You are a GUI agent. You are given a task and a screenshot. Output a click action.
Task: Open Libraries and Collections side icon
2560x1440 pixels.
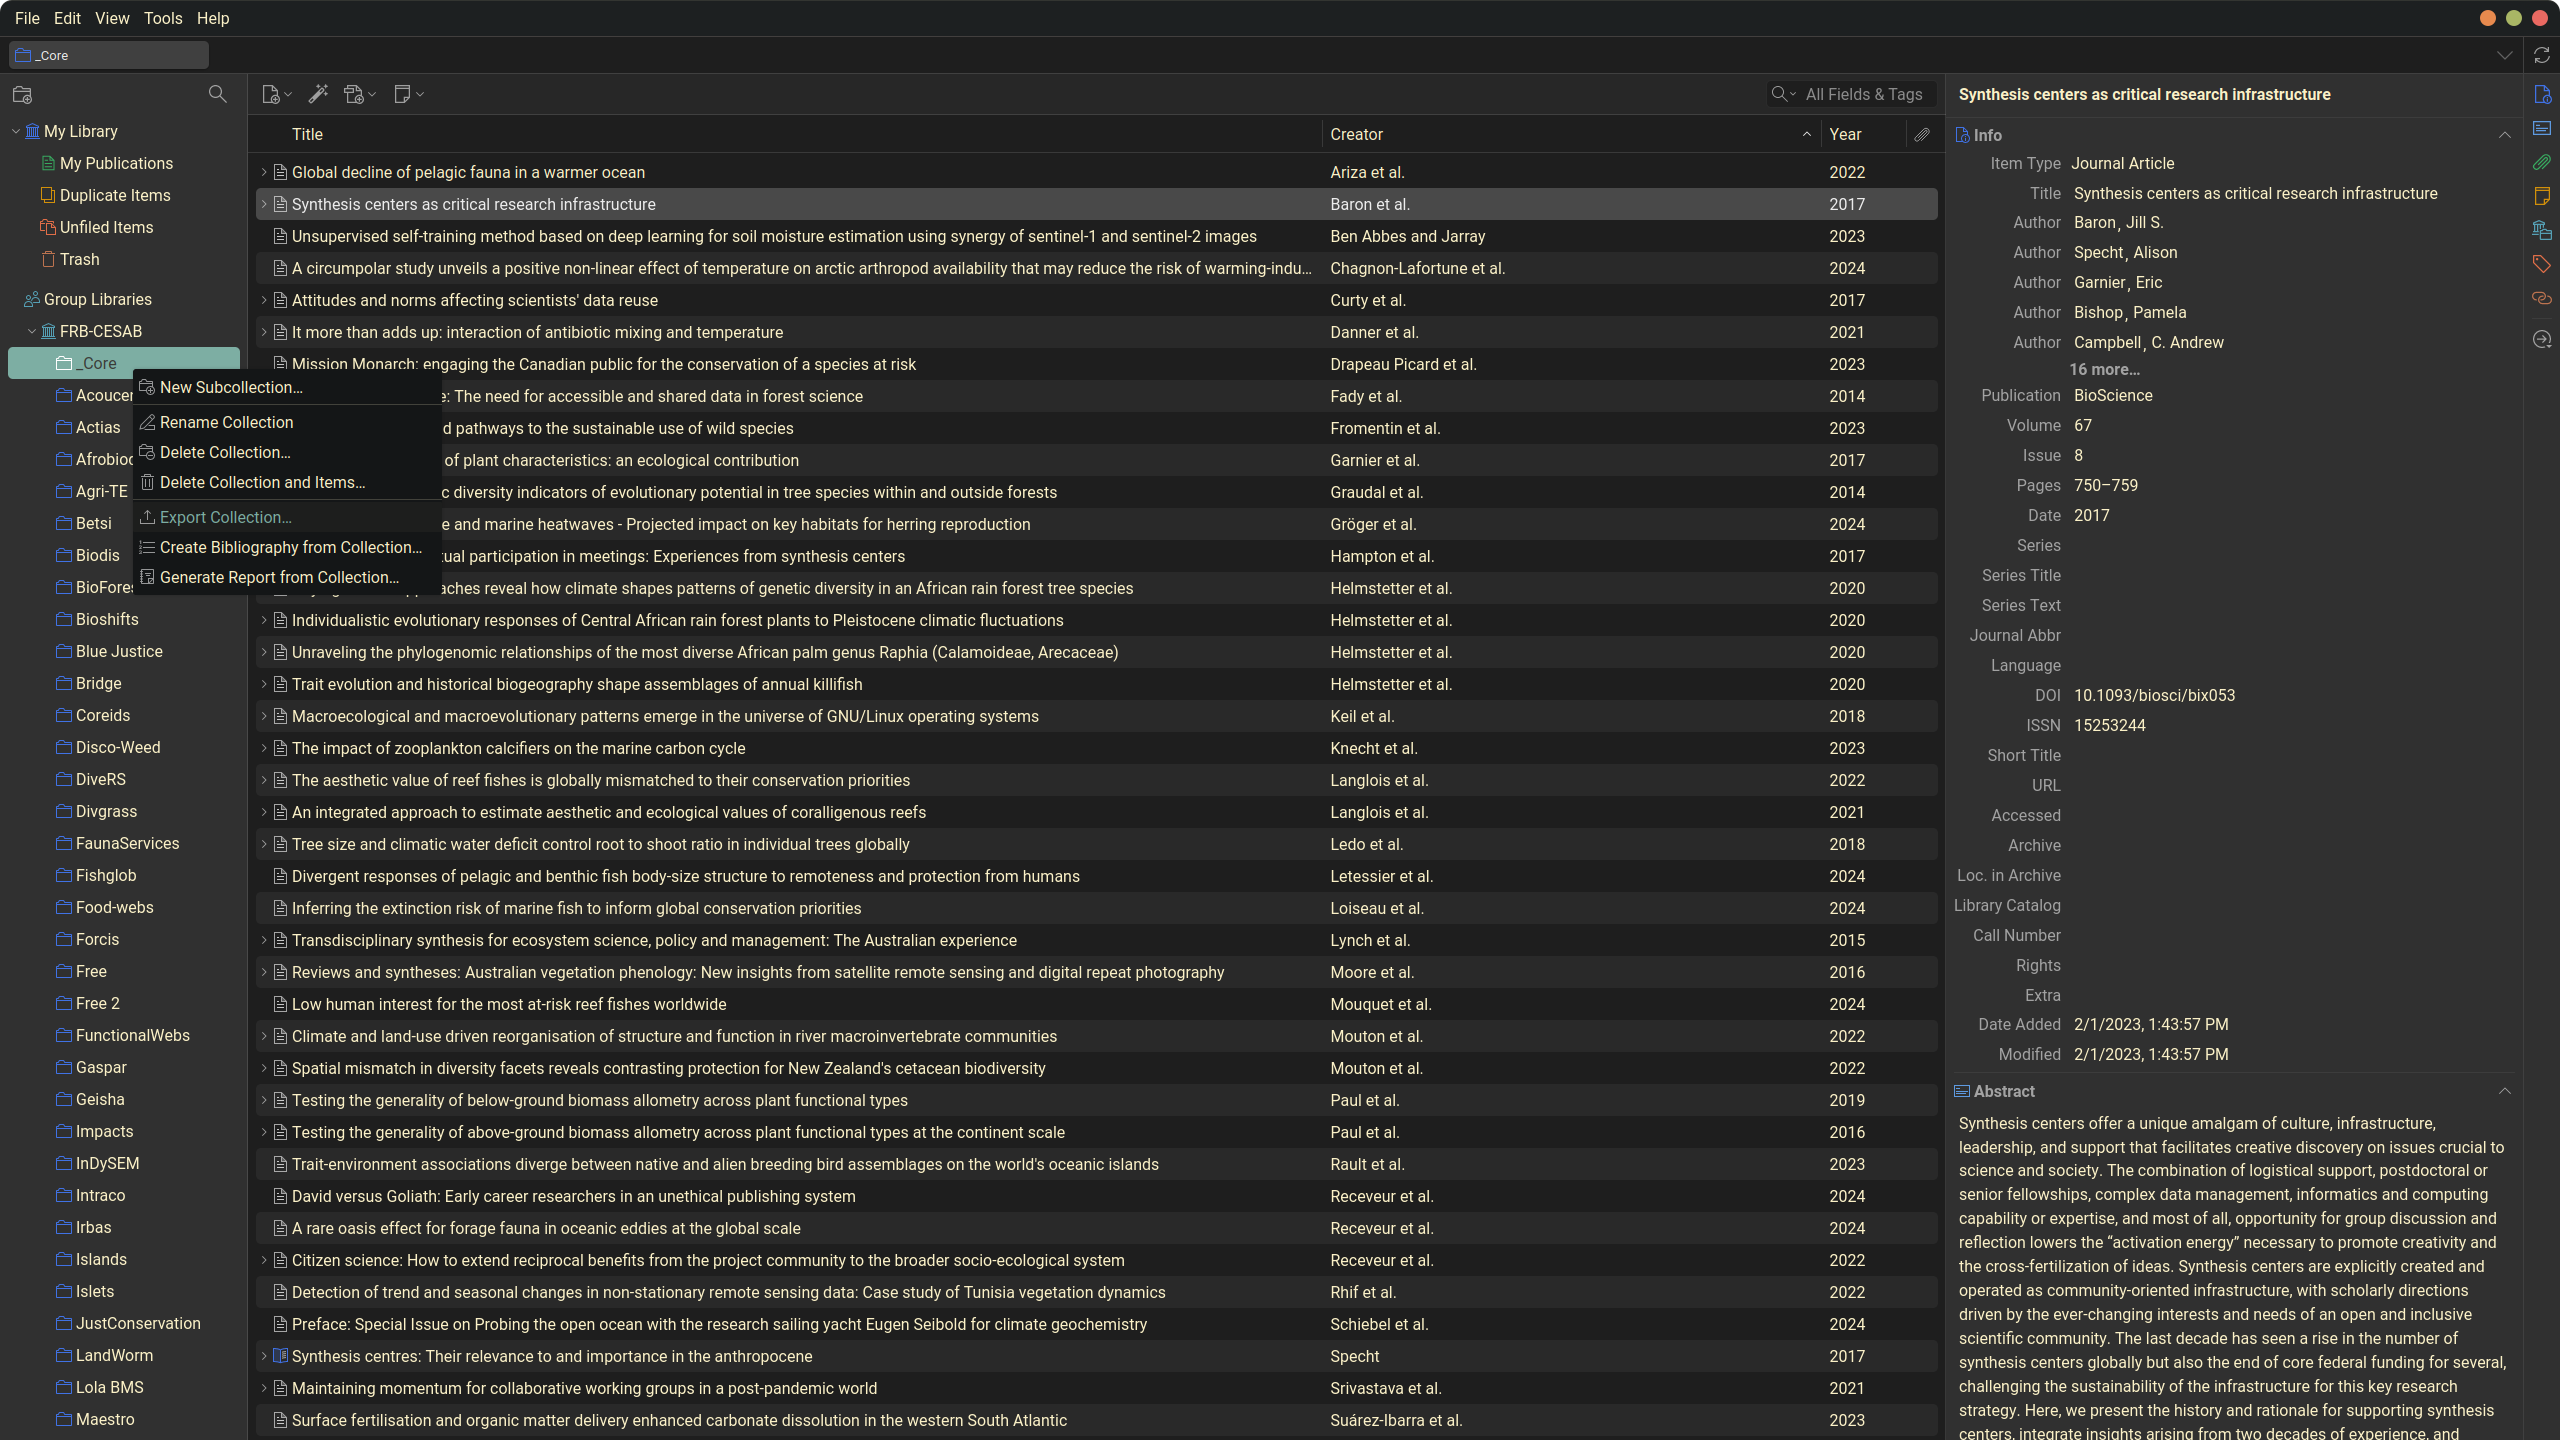(x=2541, y=230)
